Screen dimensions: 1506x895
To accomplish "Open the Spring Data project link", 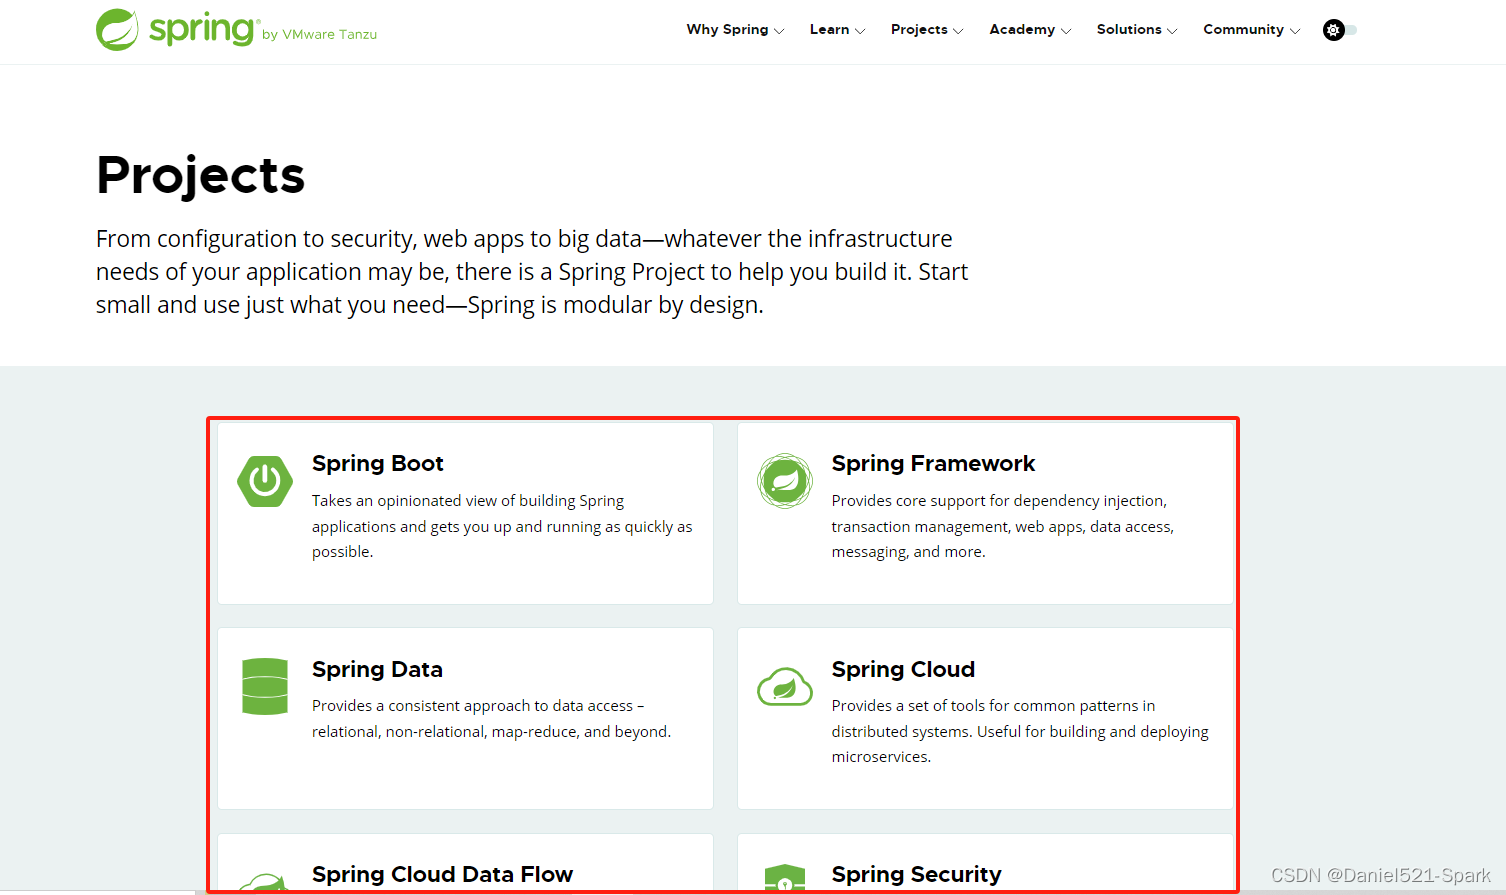I will pos(377,669).
